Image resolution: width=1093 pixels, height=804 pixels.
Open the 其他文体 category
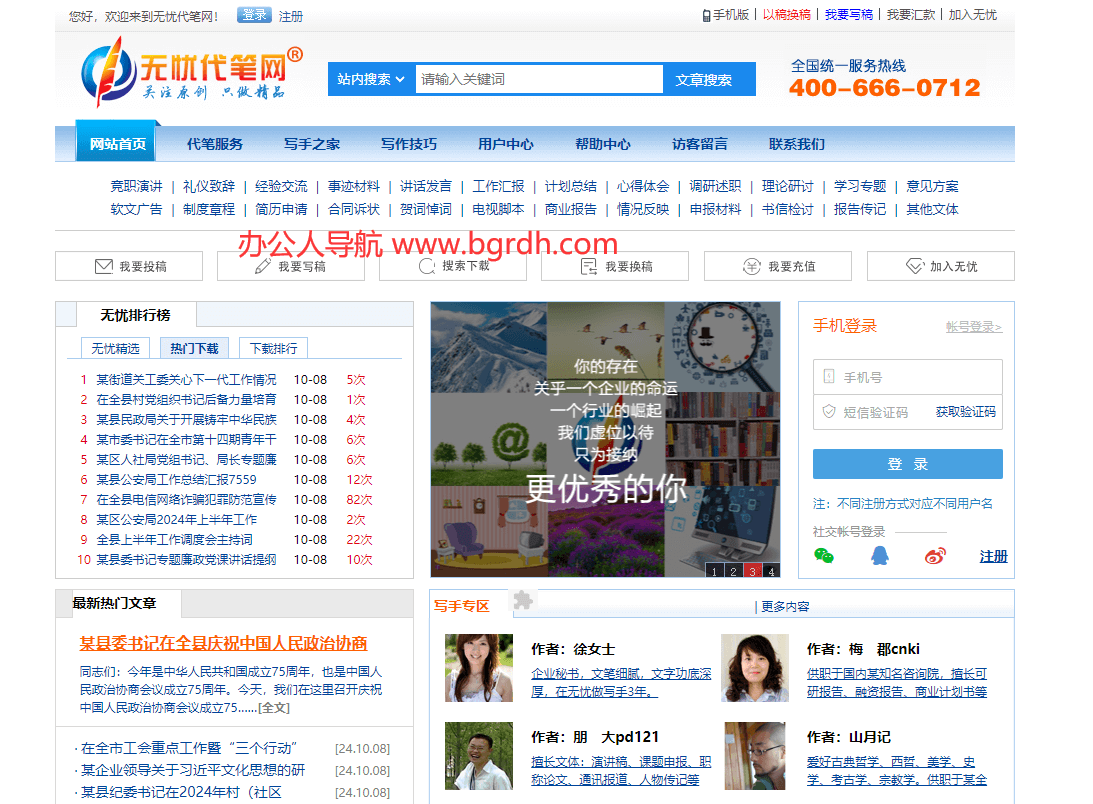point(932,209)
